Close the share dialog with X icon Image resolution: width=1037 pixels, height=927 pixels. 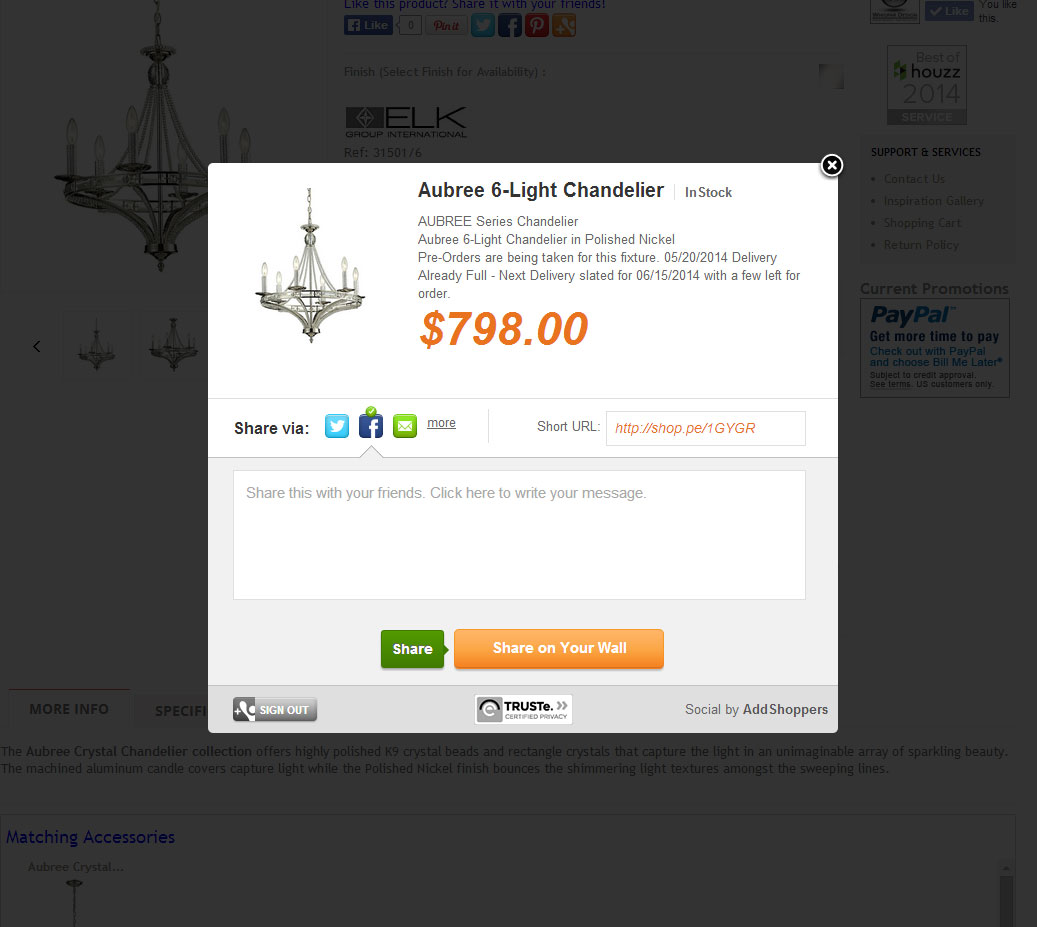point(831,165)
